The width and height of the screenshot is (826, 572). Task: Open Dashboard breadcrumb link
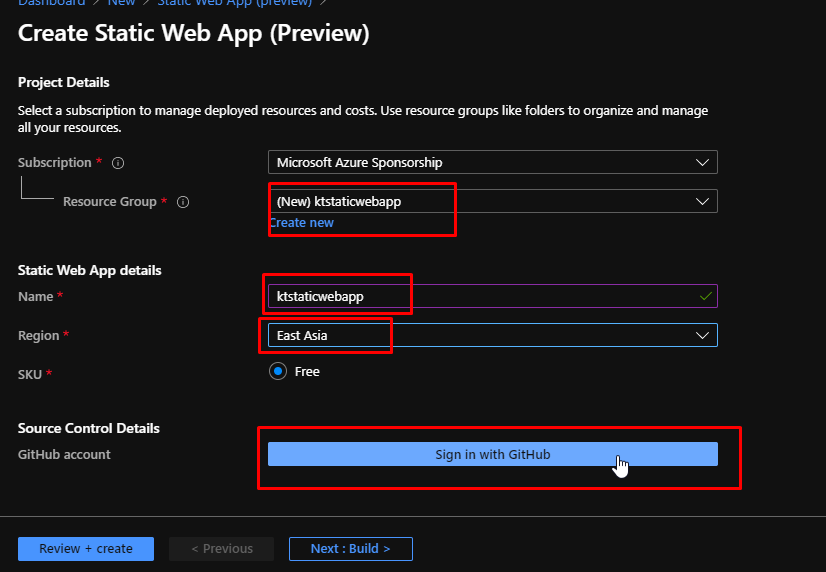pos(52,3)
